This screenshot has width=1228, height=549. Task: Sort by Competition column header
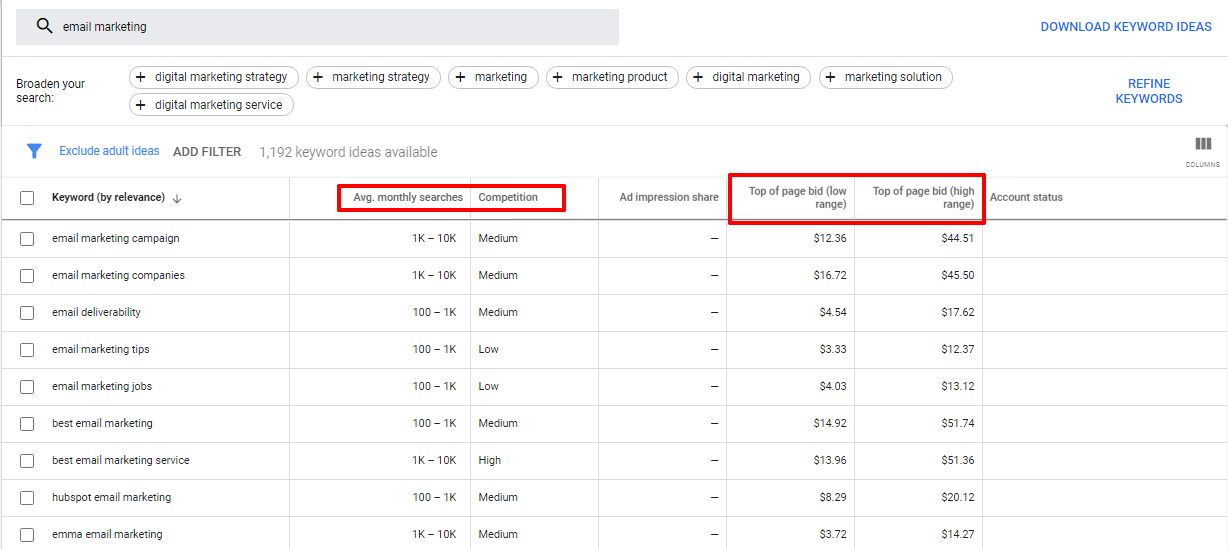[x=508, y=198]
